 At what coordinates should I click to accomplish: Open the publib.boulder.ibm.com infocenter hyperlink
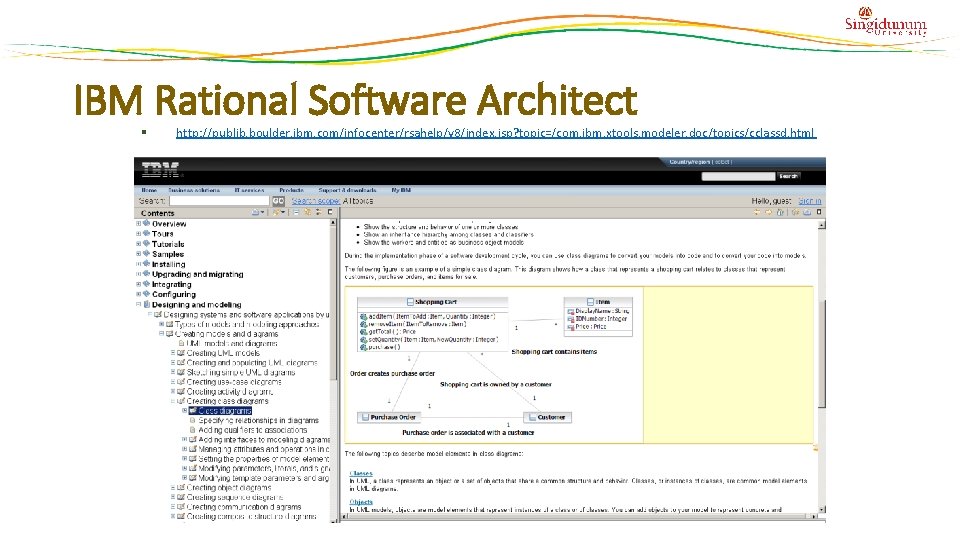[x=496, y=133]
